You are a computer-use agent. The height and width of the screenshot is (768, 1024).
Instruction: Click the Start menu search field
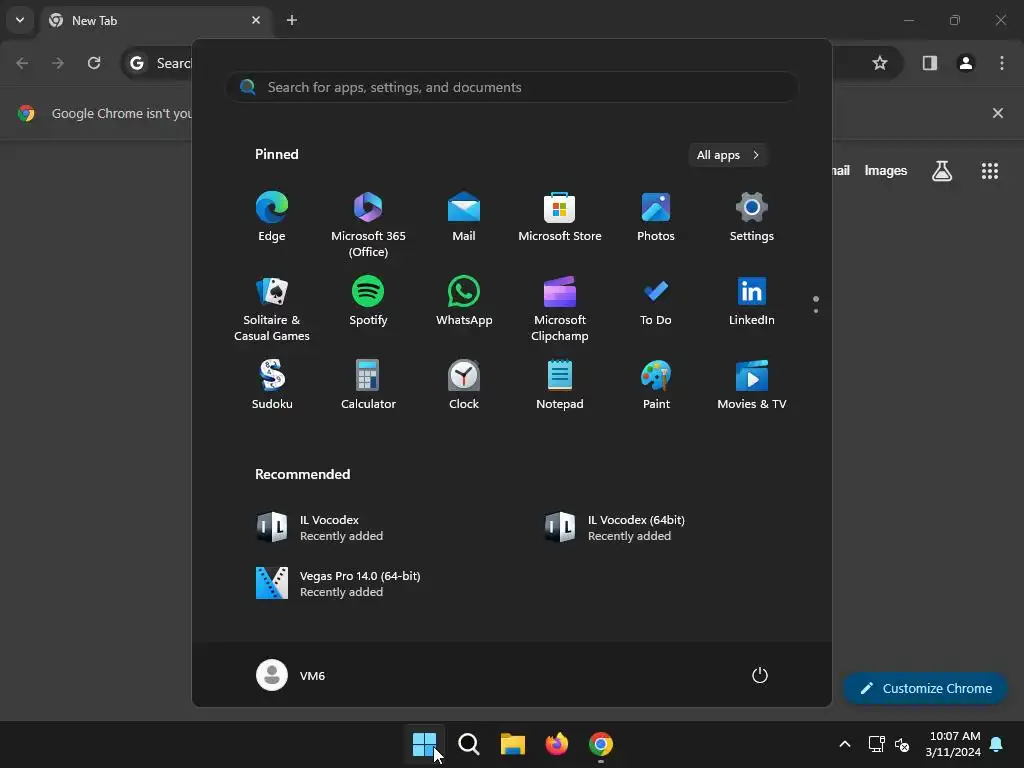tap(511, 87)
